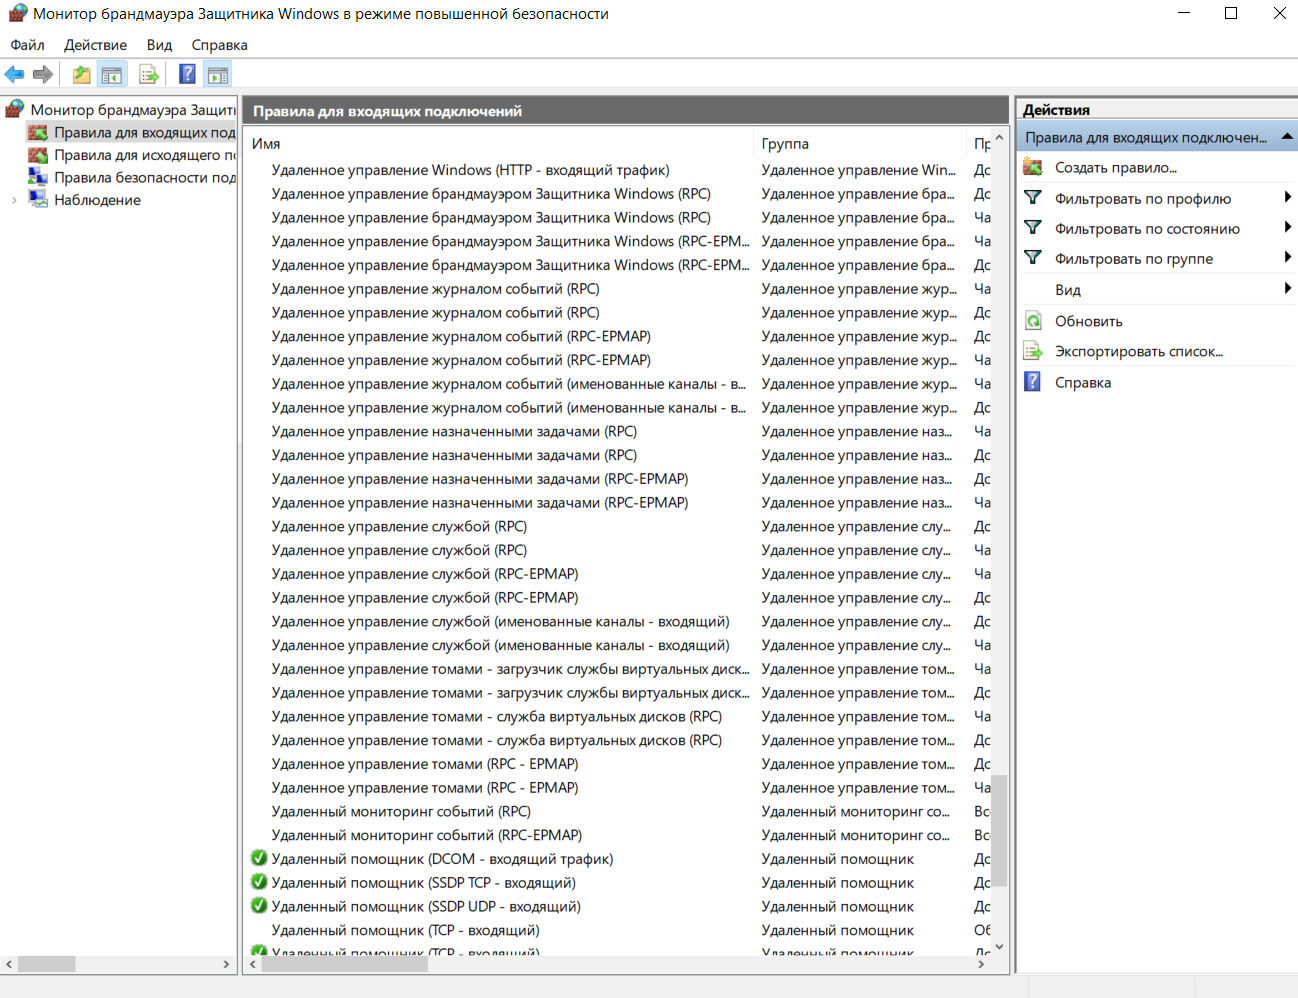This screenshot has width=1298, height=998.
Task: Click Создать правило… action
Action: coord(1116,167)
